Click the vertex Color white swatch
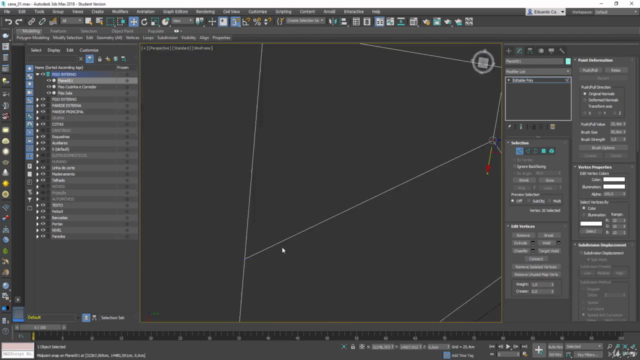This screenshot has height=360, width=640. coord(614,180)
